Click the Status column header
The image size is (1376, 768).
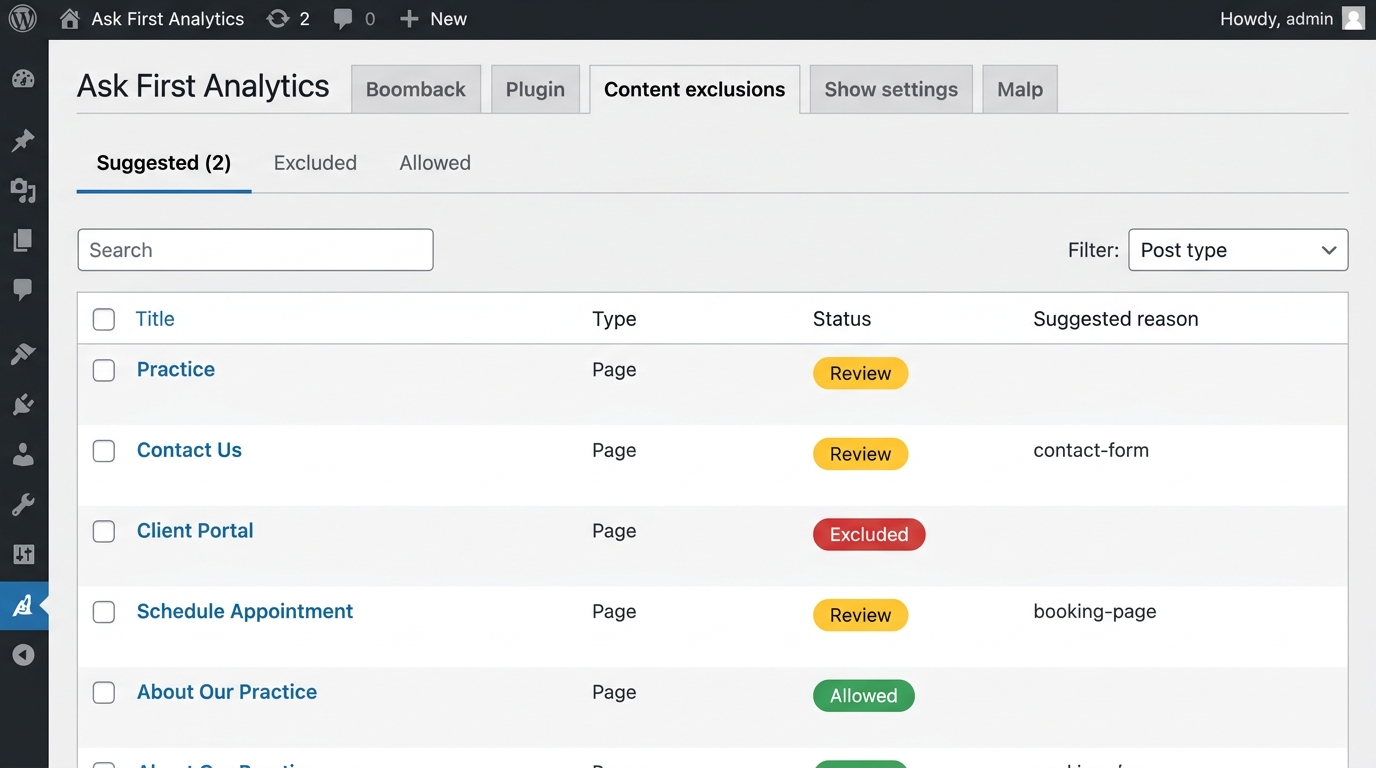(x=842, y=319)
